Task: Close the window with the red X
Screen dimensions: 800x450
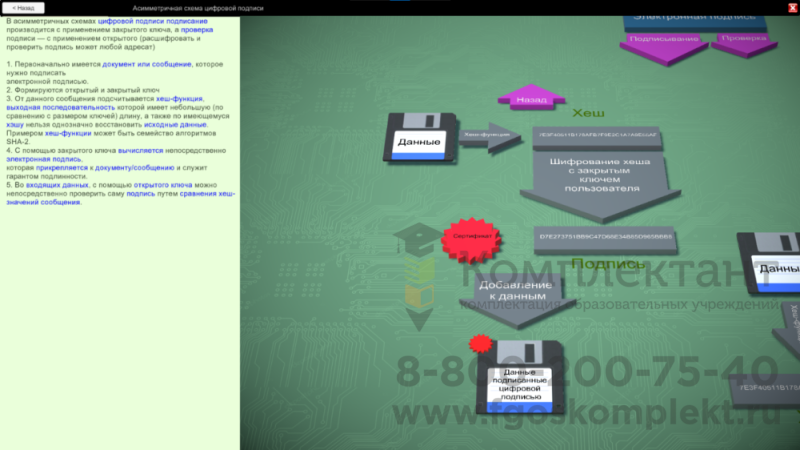Action: click(x=792, y=7)
